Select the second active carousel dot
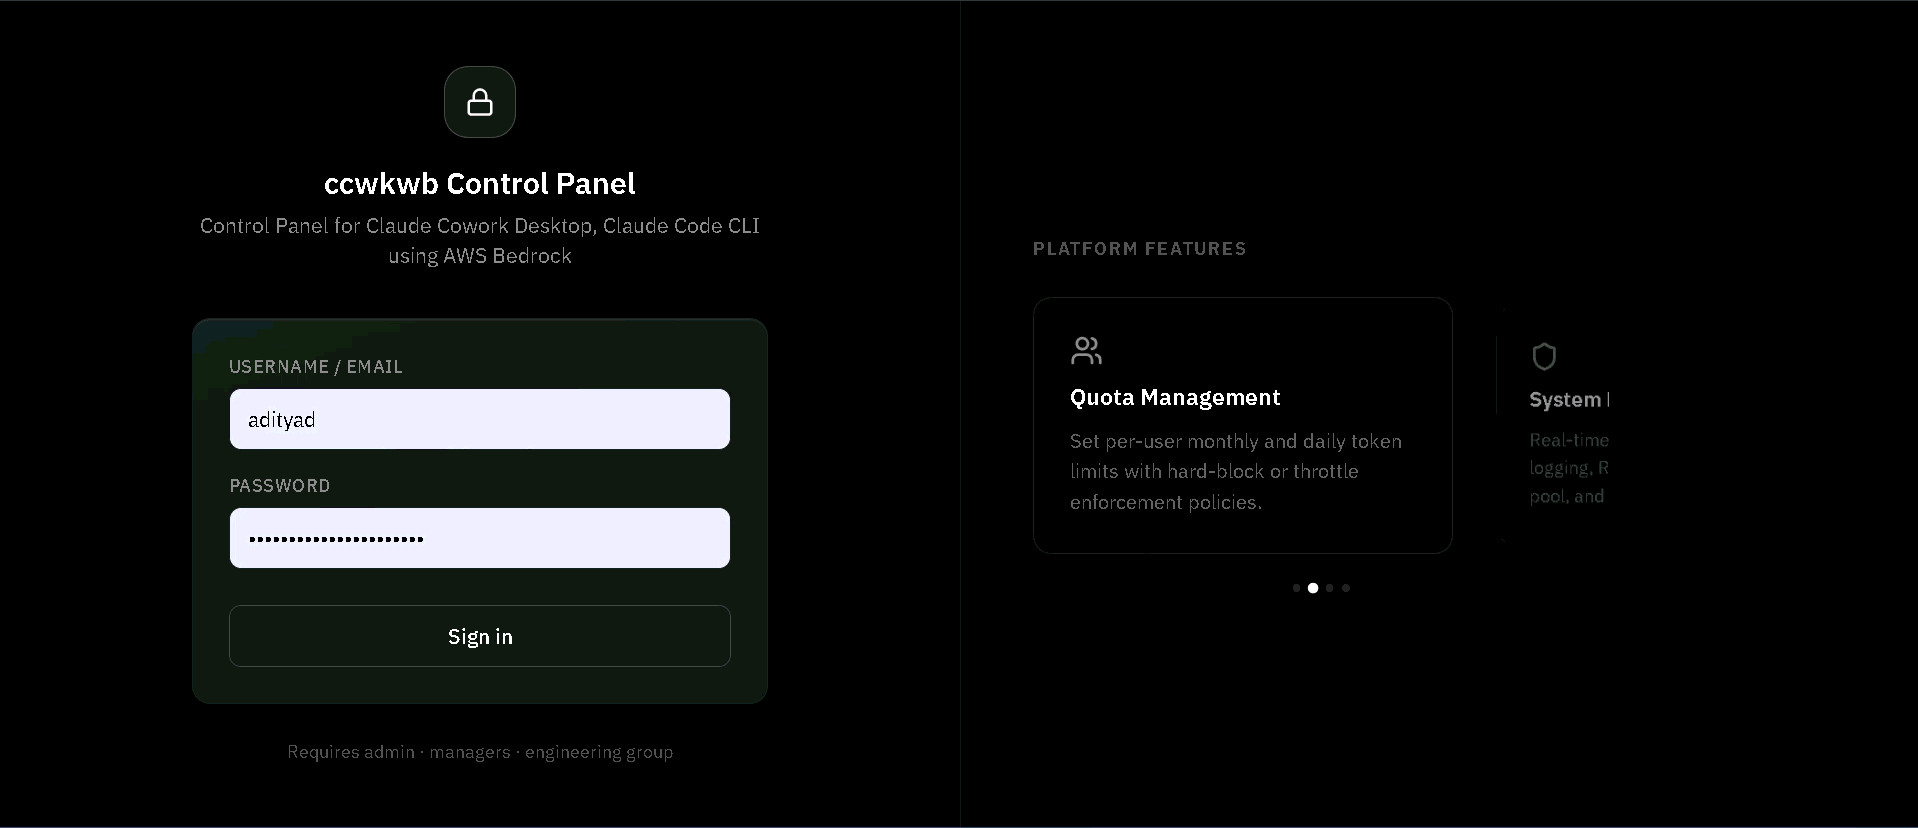 (1313, 588)
